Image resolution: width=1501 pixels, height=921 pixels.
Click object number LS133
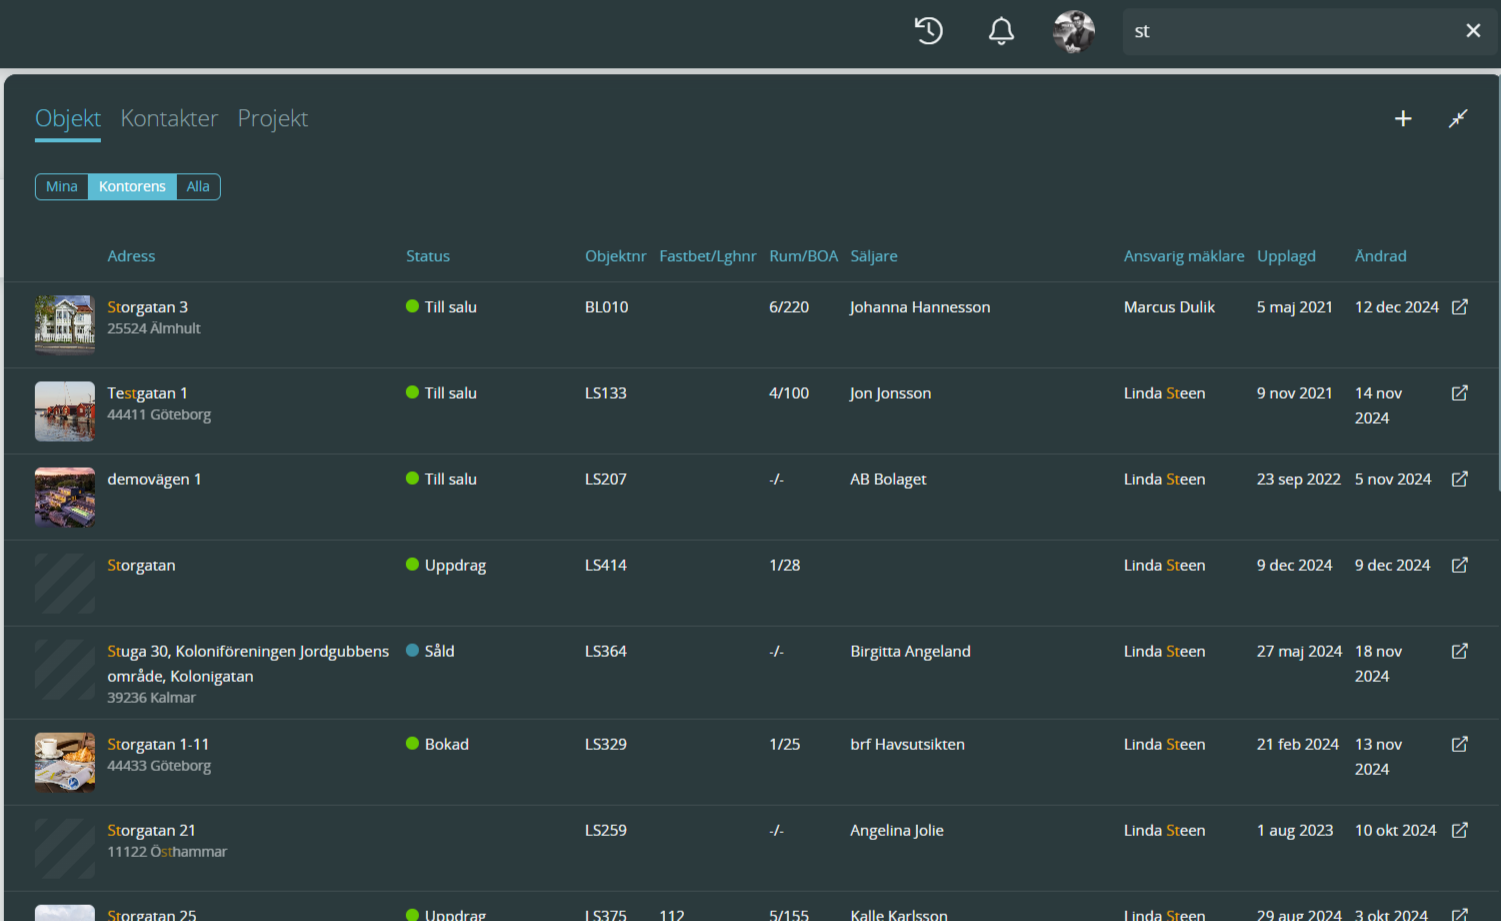606,393
